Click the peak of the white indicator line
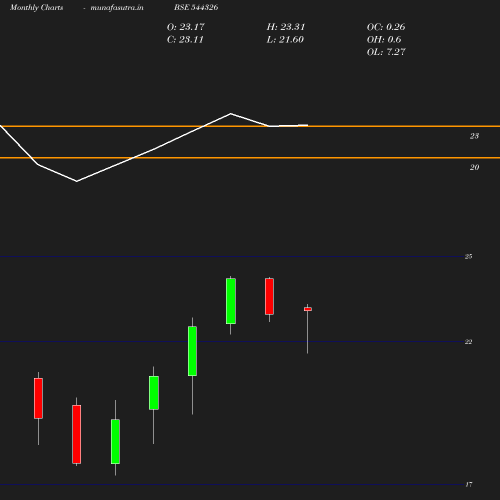The width and height of the screenshot is (500, 500). click(x=231, y=114)
